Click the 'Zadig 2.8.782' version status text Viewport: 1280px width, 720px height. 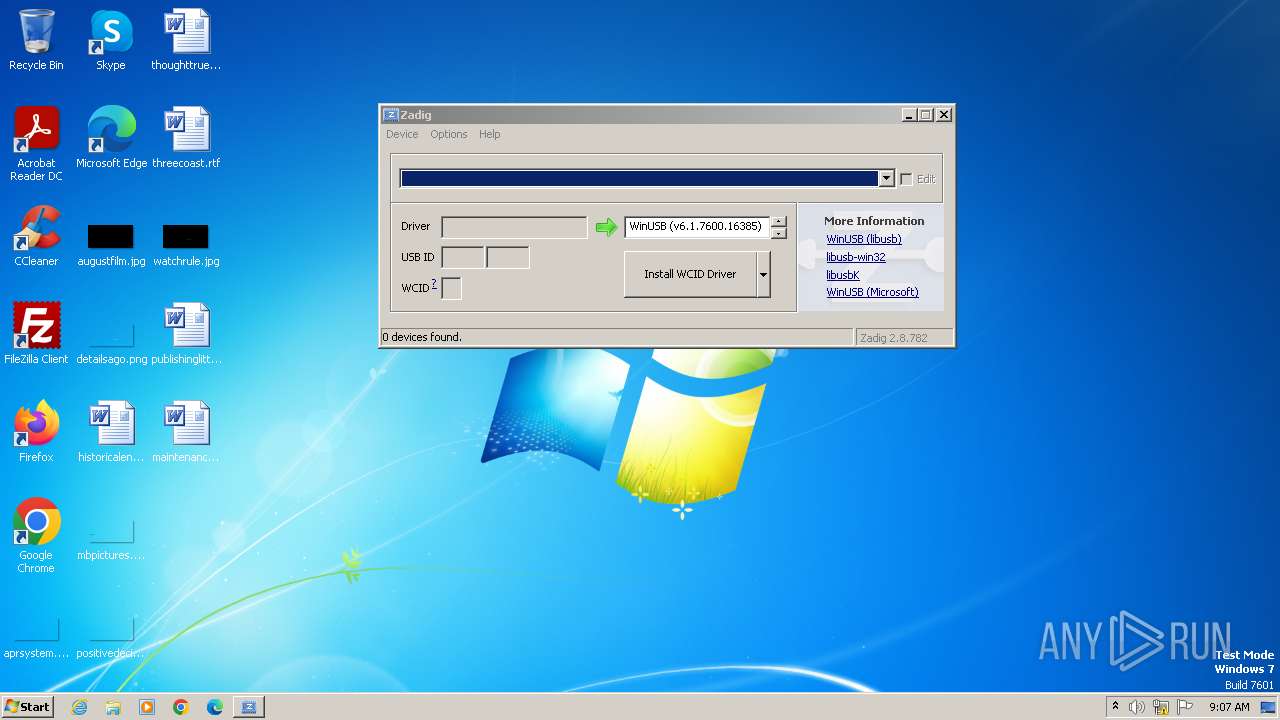click(x=894, y=338)
